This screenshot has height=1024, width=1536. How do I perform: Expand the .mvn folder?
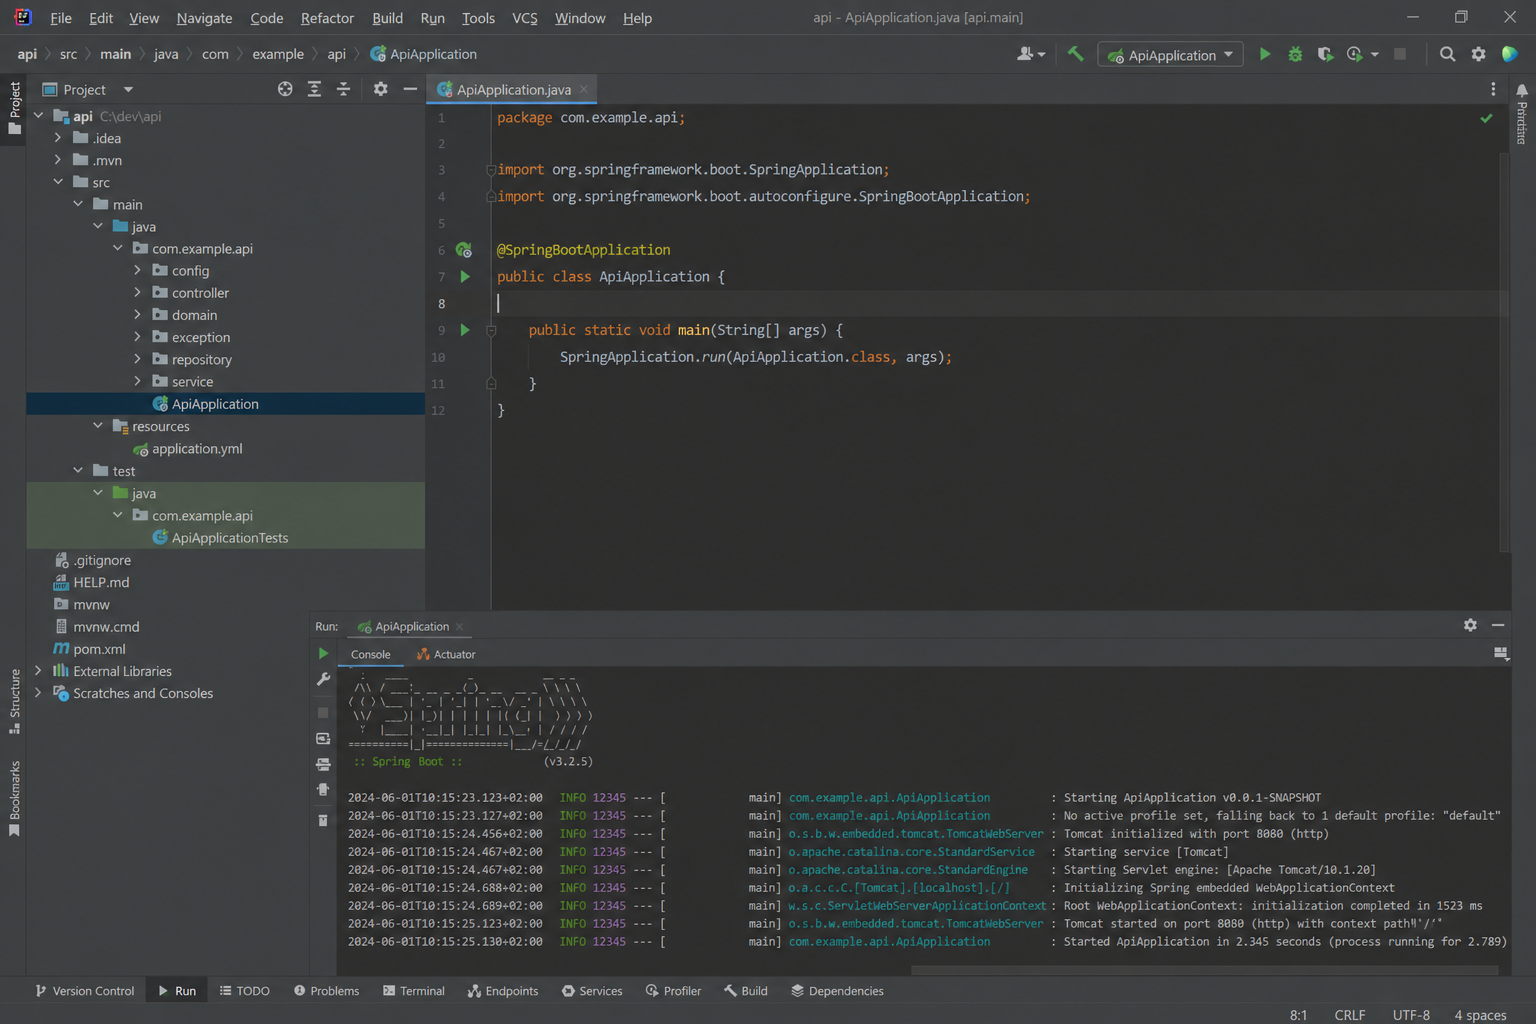[x=58, y=160]
